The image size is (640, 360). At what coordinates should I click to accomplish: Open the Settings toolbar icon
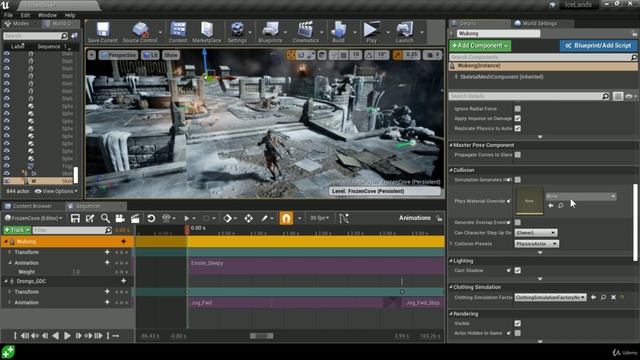pos(237,32)
